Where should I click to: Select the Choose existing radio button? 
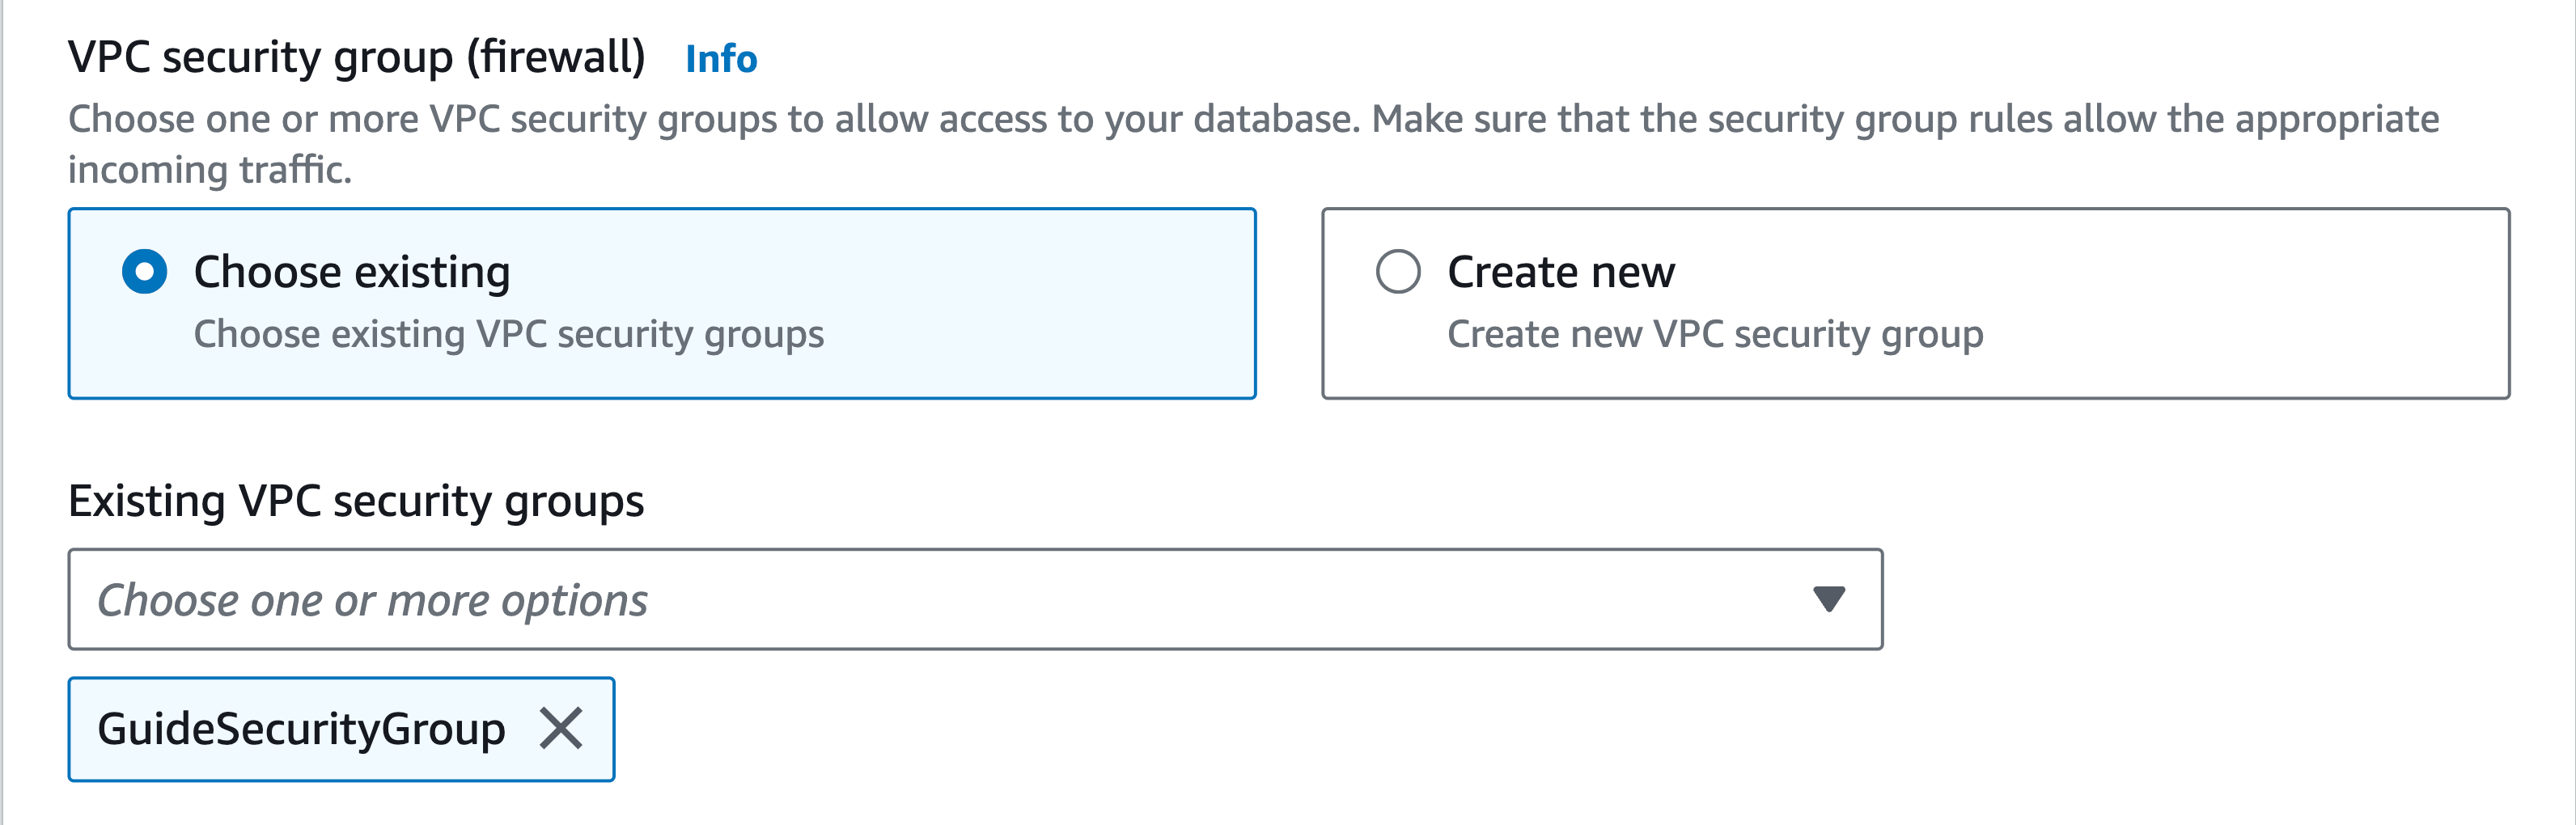pyautogui.click(x=145, y=272)
